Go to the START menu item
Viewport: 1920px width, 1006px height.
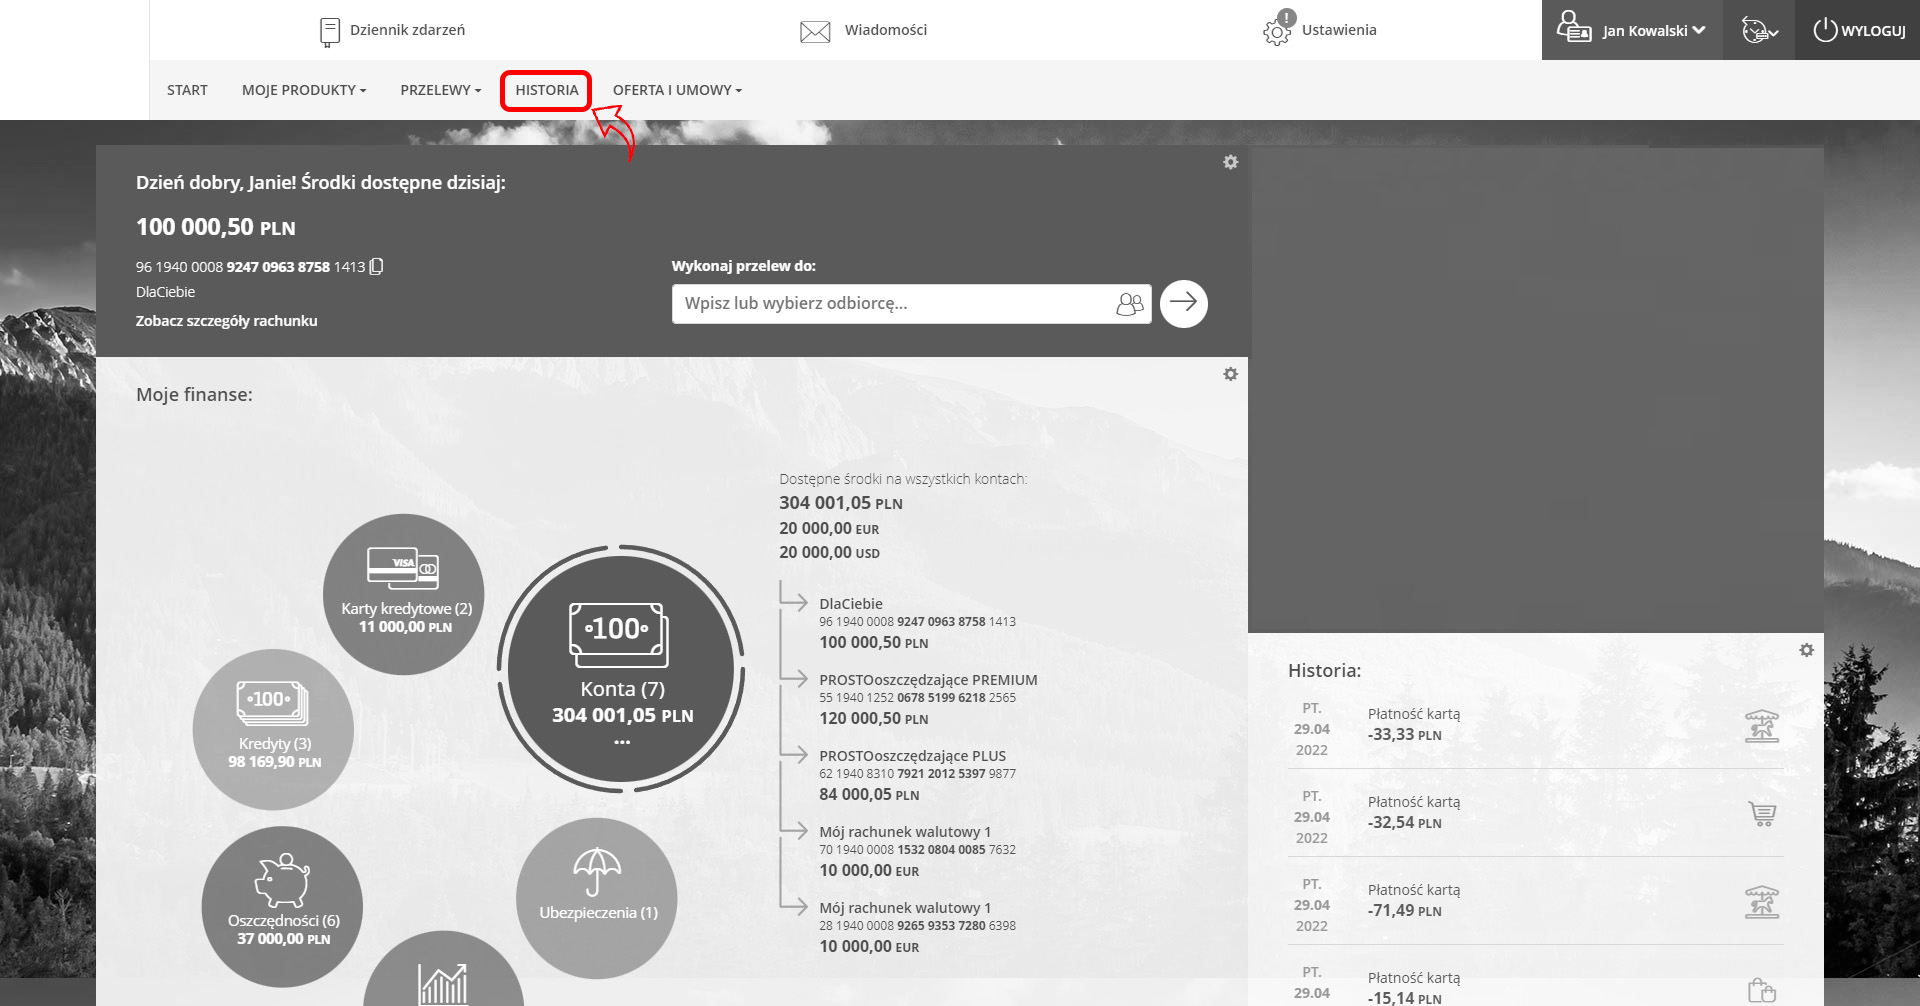[187, 90]
